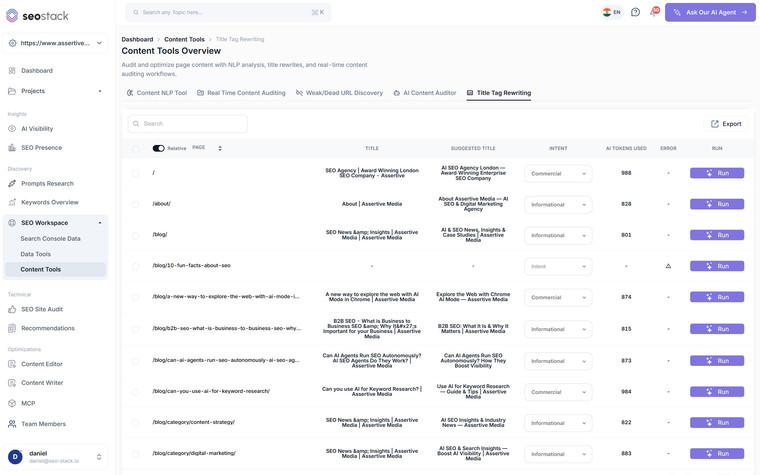Image resolution: width=760 pixels, height=475 pixels.
Task: Run title rewrite for category/digital-marketing row
Action: [716, 454]
